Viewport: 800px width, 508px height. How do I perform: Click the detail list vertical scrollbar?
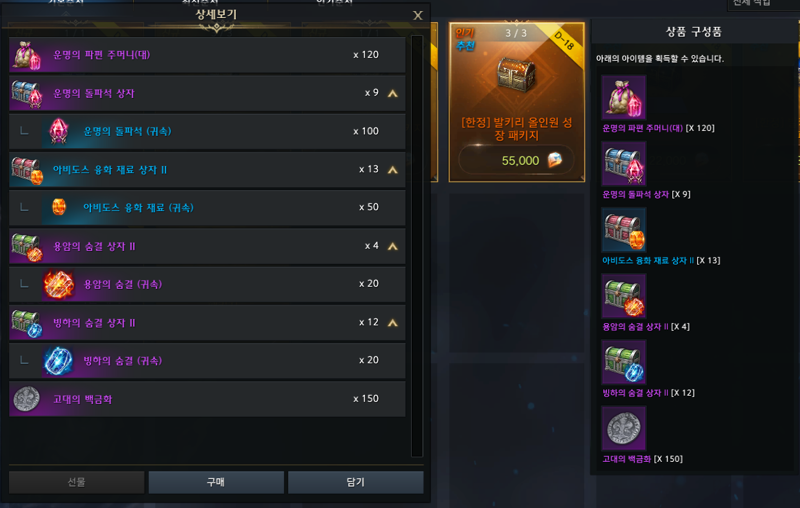coord(417,246)
